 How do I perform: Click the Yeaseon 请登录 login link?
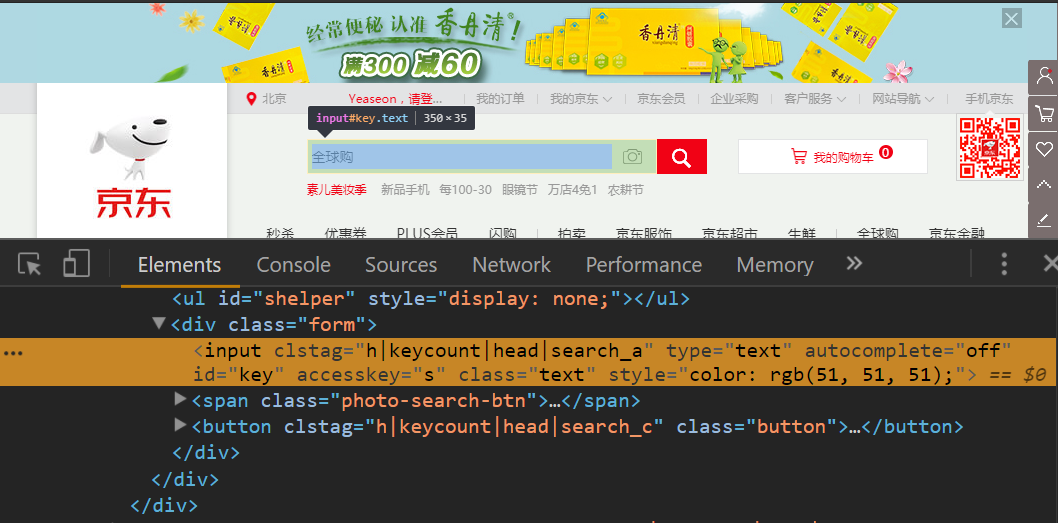(395, 99)
